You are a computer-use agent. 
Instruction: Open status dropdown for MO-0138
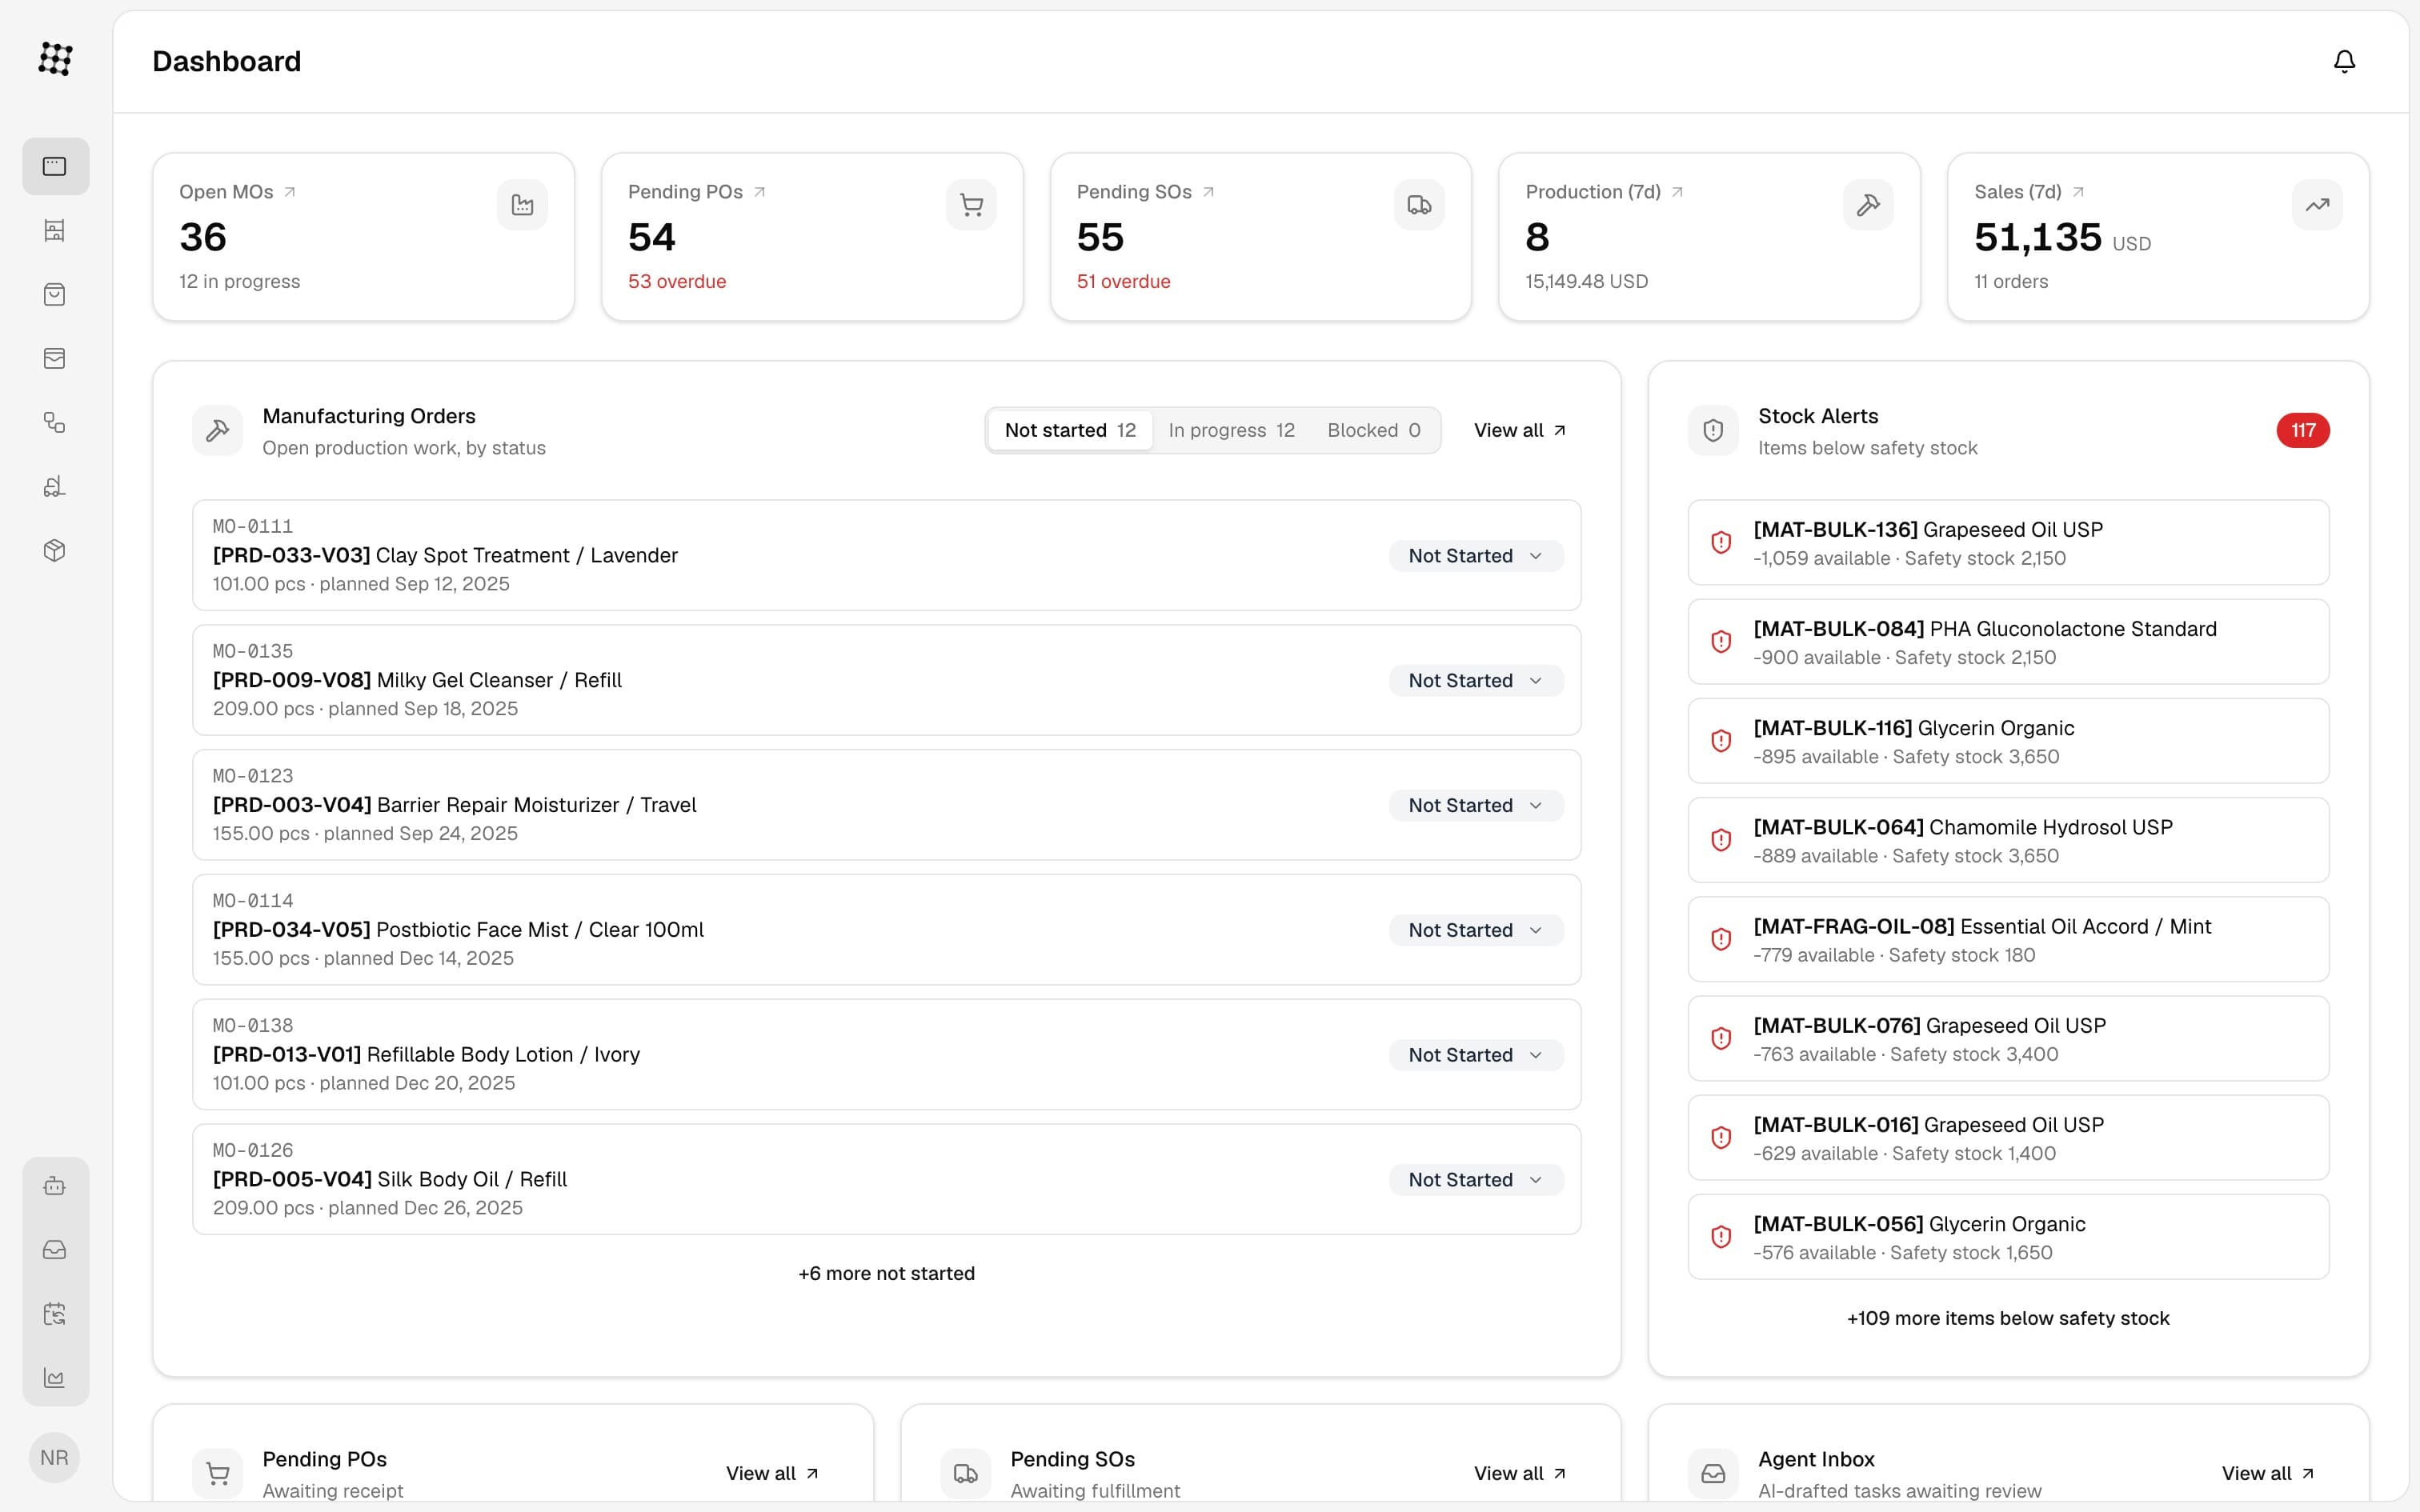tap(1476, 1055)
